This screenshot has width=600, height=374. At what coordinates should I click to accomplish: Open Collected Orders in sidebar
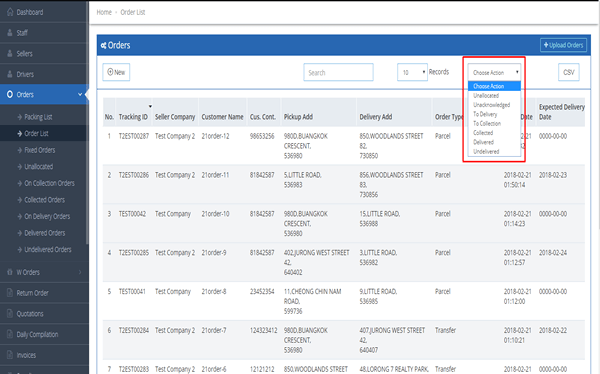(44, 200)
